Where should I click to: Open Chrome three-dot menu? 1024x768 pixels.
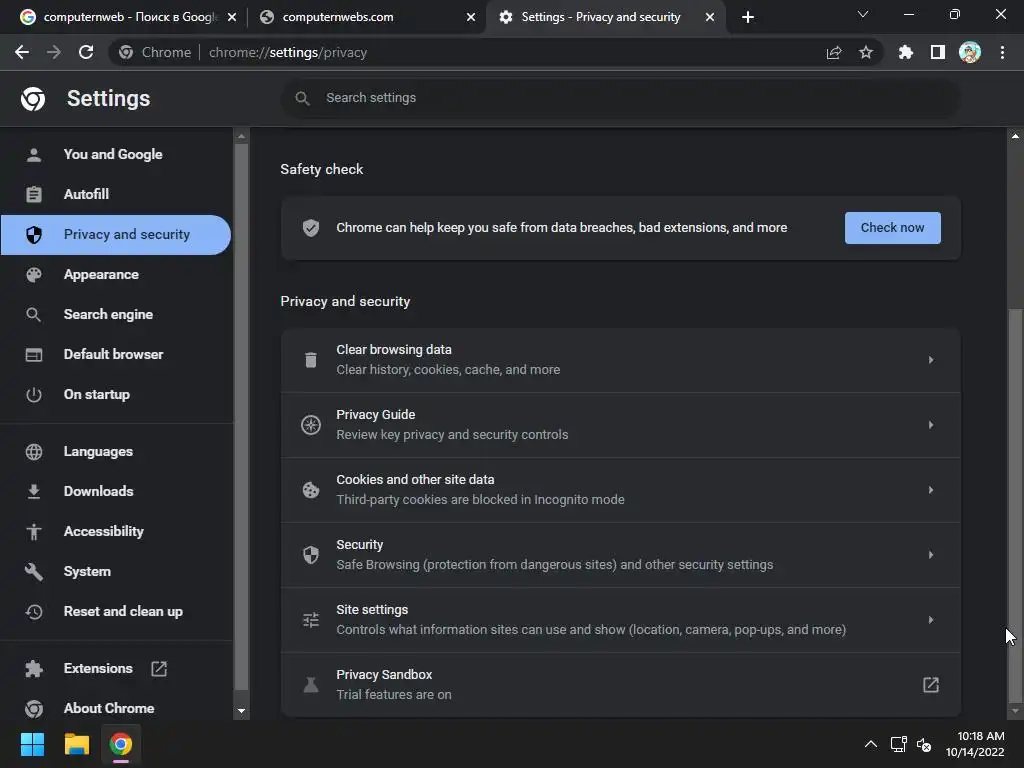point(1002,52)
